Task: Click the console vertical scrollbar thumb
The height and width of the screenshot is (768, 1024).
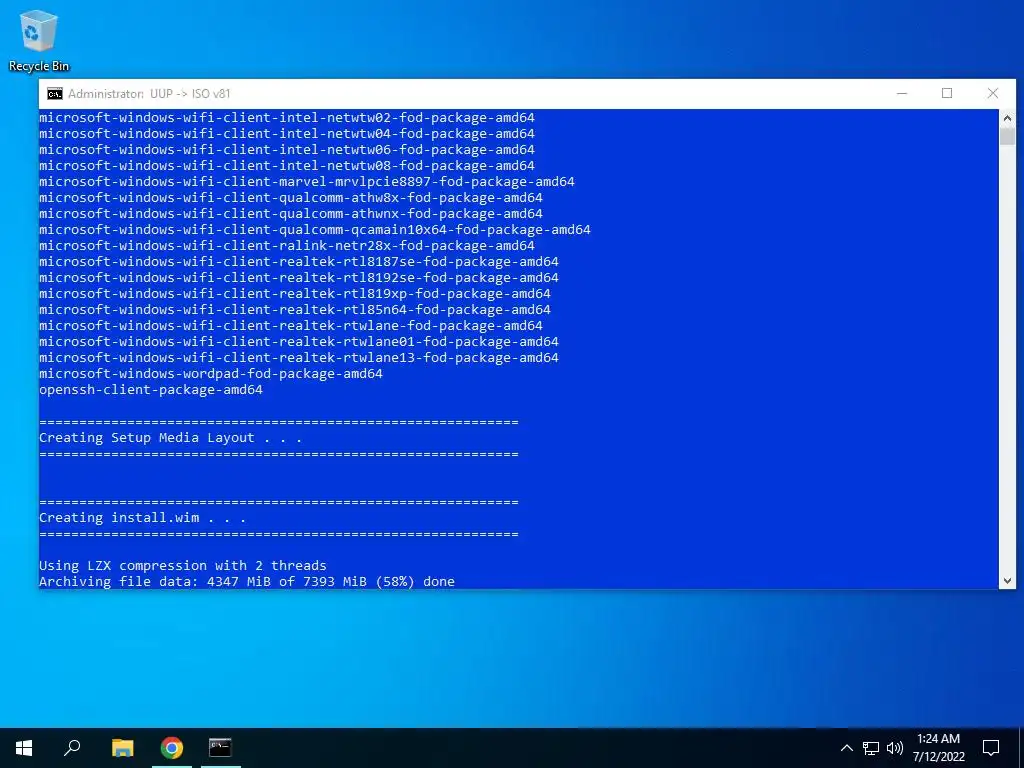Action: 1007,136
